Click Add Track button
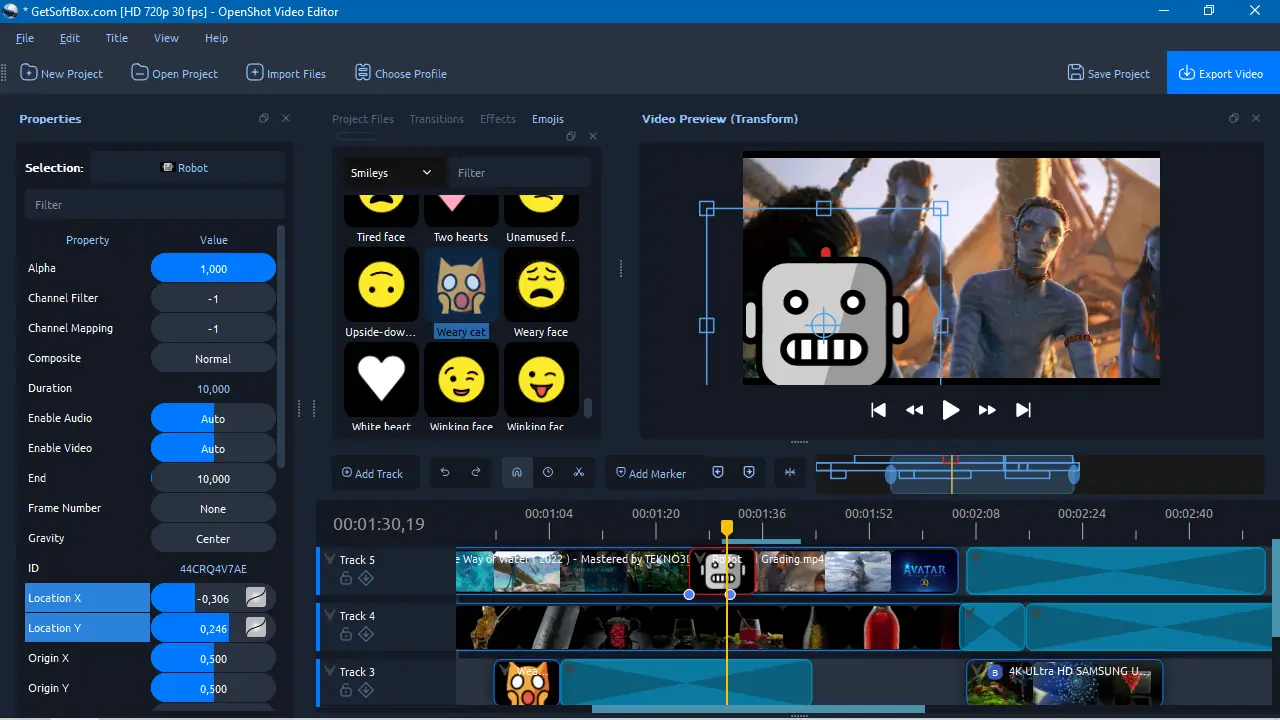Screen dimensions: 1280x720 [x=372, y=473]
